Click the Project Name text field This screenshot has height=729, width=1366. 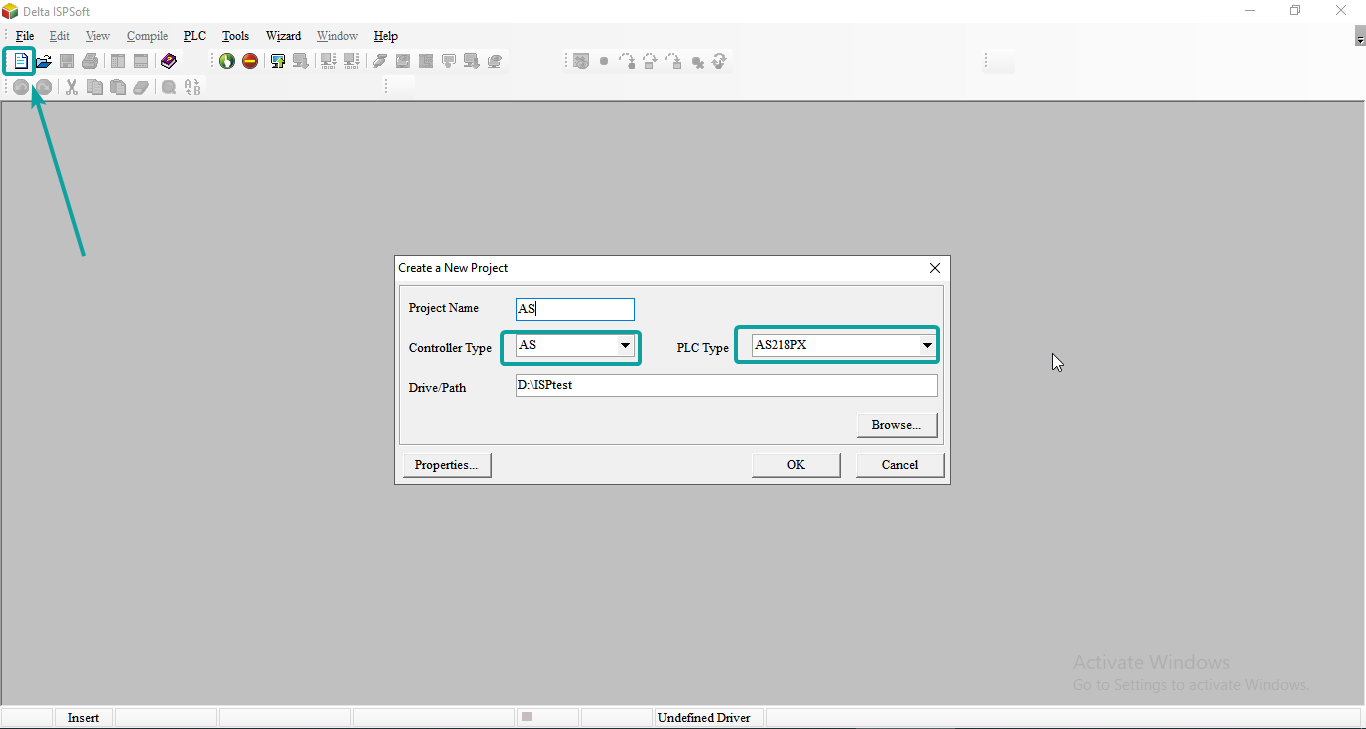(575, 309)
